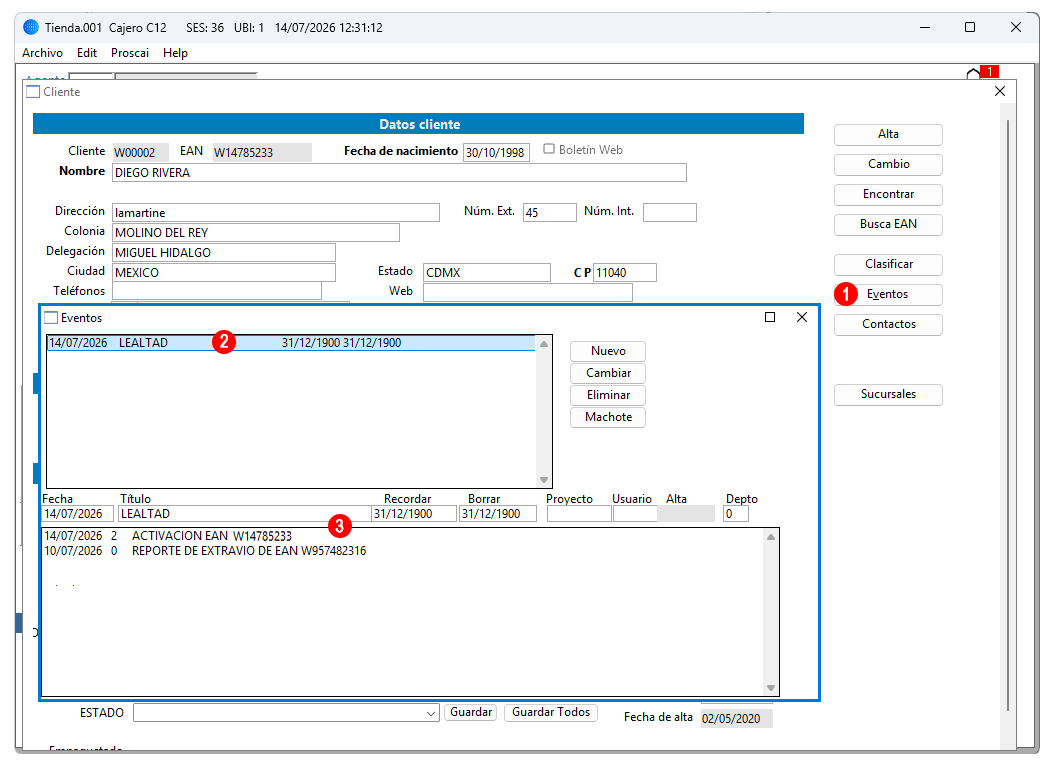Click the Colonia field MOLINO DEL REY
The height and width of the screenshot is (765, 1055).
[x=256, y=233]
